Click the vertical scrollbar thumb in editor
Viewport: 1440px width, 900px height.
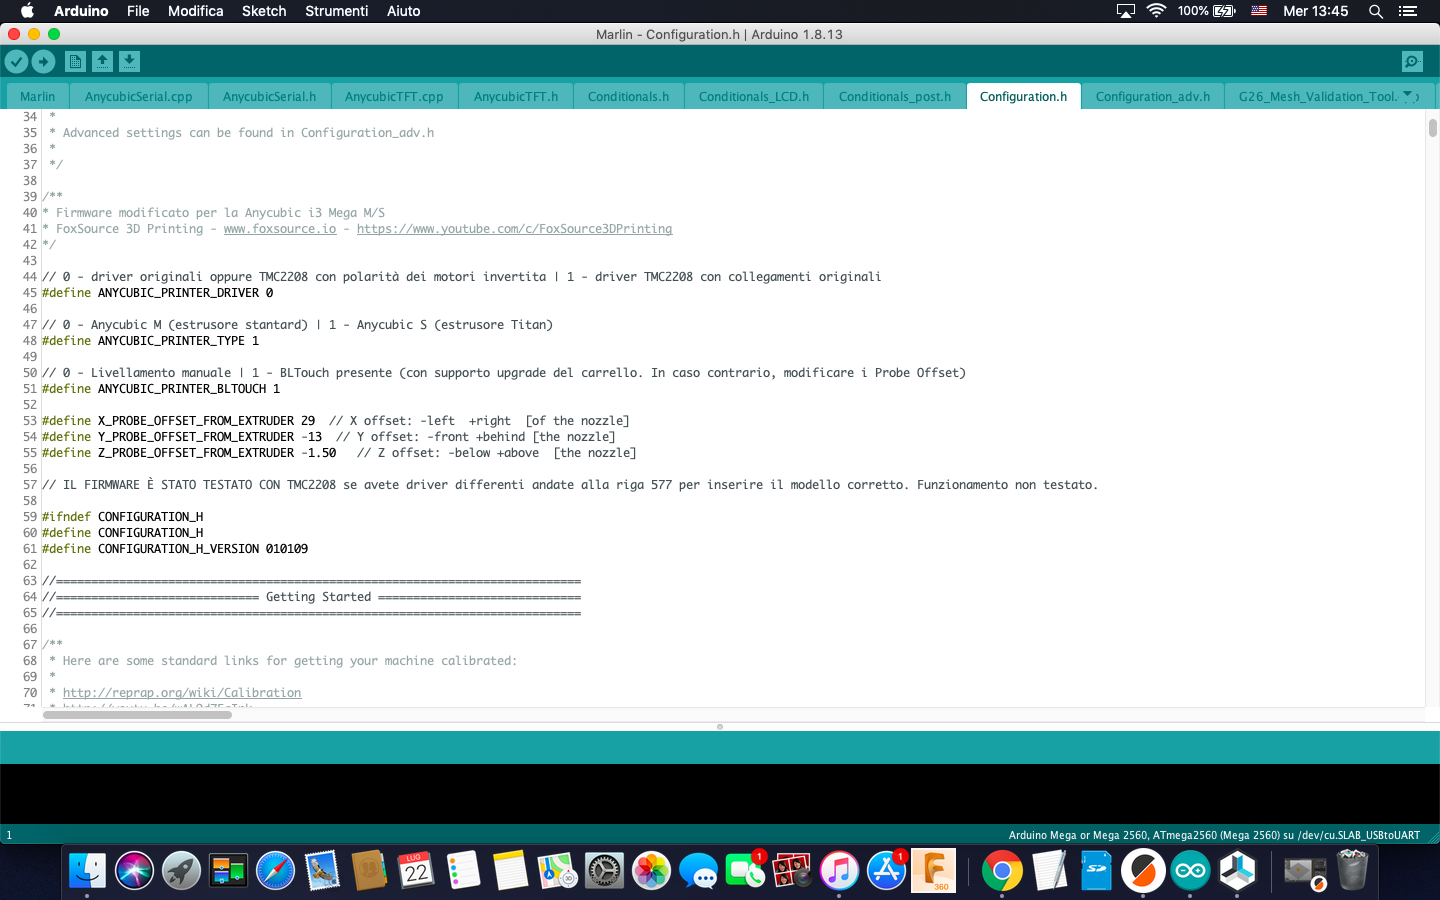1432,128
